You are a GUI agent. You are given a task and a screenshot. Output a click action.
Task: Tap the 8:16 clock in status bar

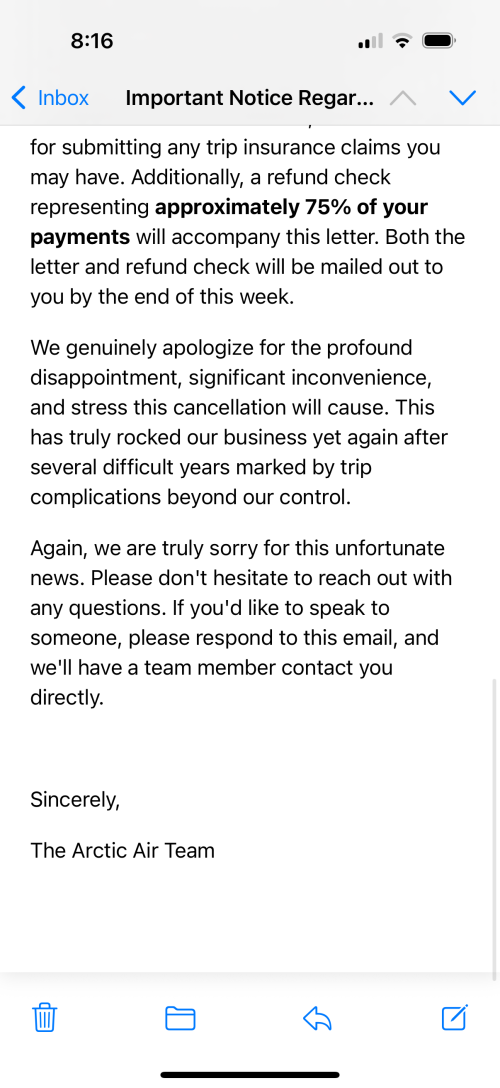point(92,41)
